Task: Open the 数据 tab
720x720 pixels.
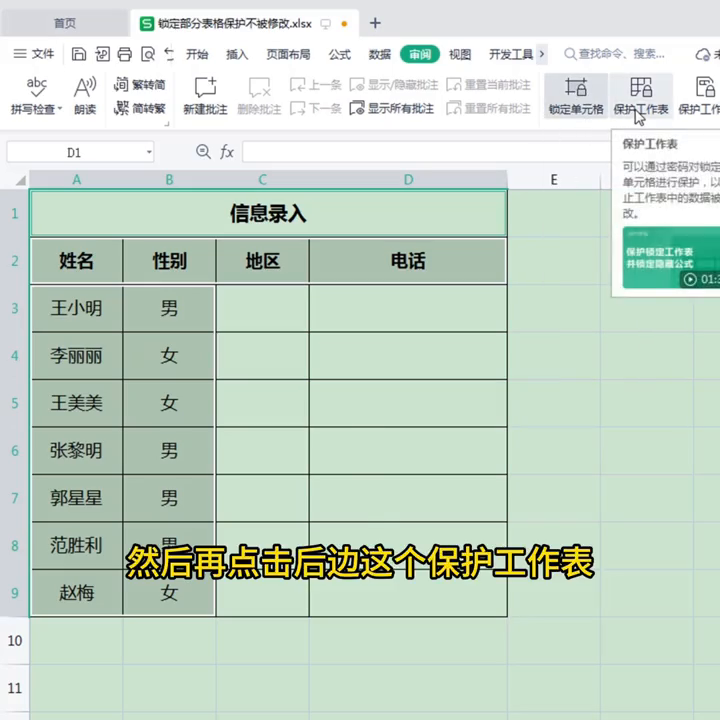Action: [x=380, y=55]
